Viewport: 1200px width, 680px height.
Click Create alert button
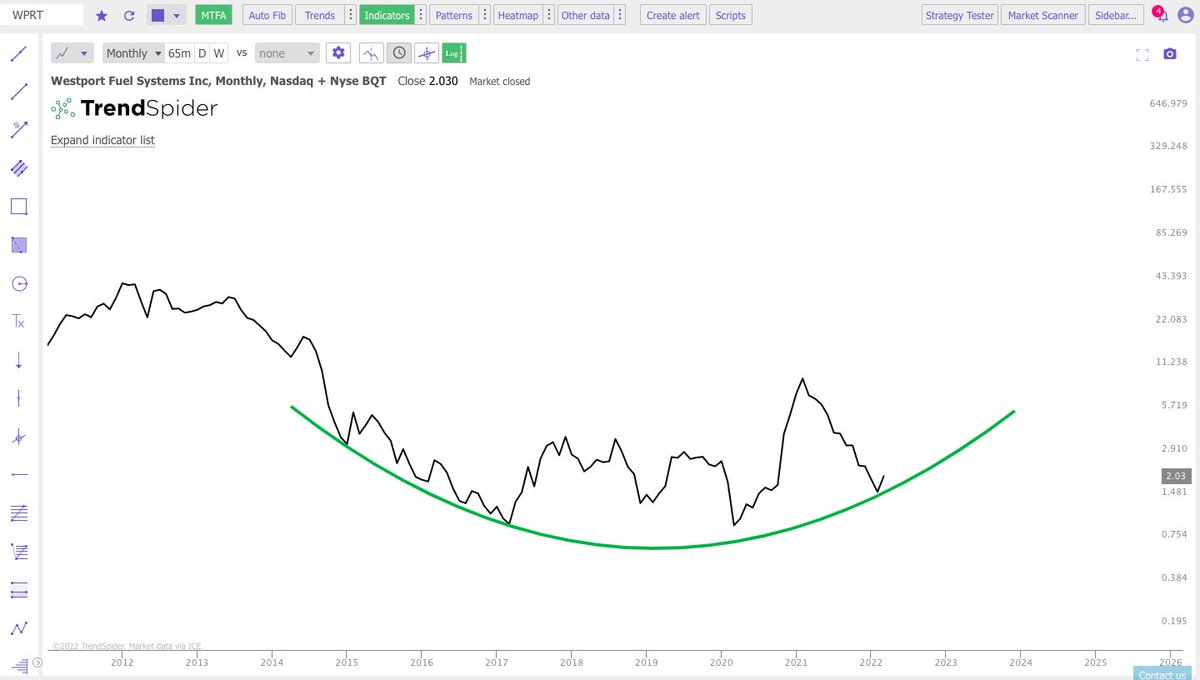pyautogui.click(x=674, y=16)
